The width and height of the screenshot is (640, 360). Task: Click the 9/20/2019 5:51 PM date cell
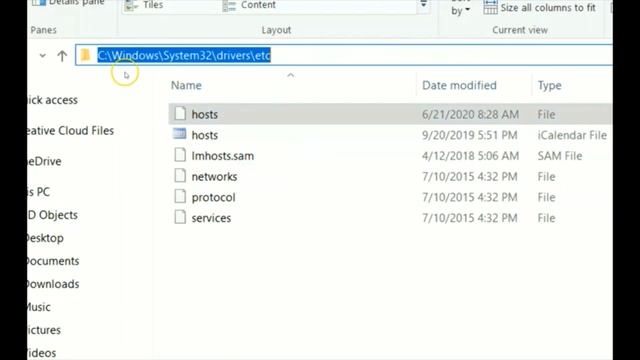[x=469, y=135]
